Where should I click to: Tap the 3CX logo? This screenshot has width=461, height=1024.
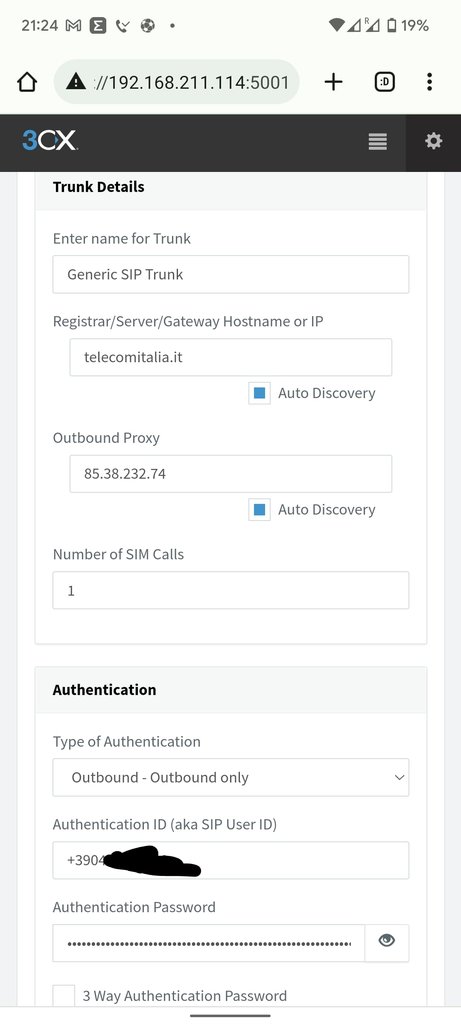click(x=50, y=140)
